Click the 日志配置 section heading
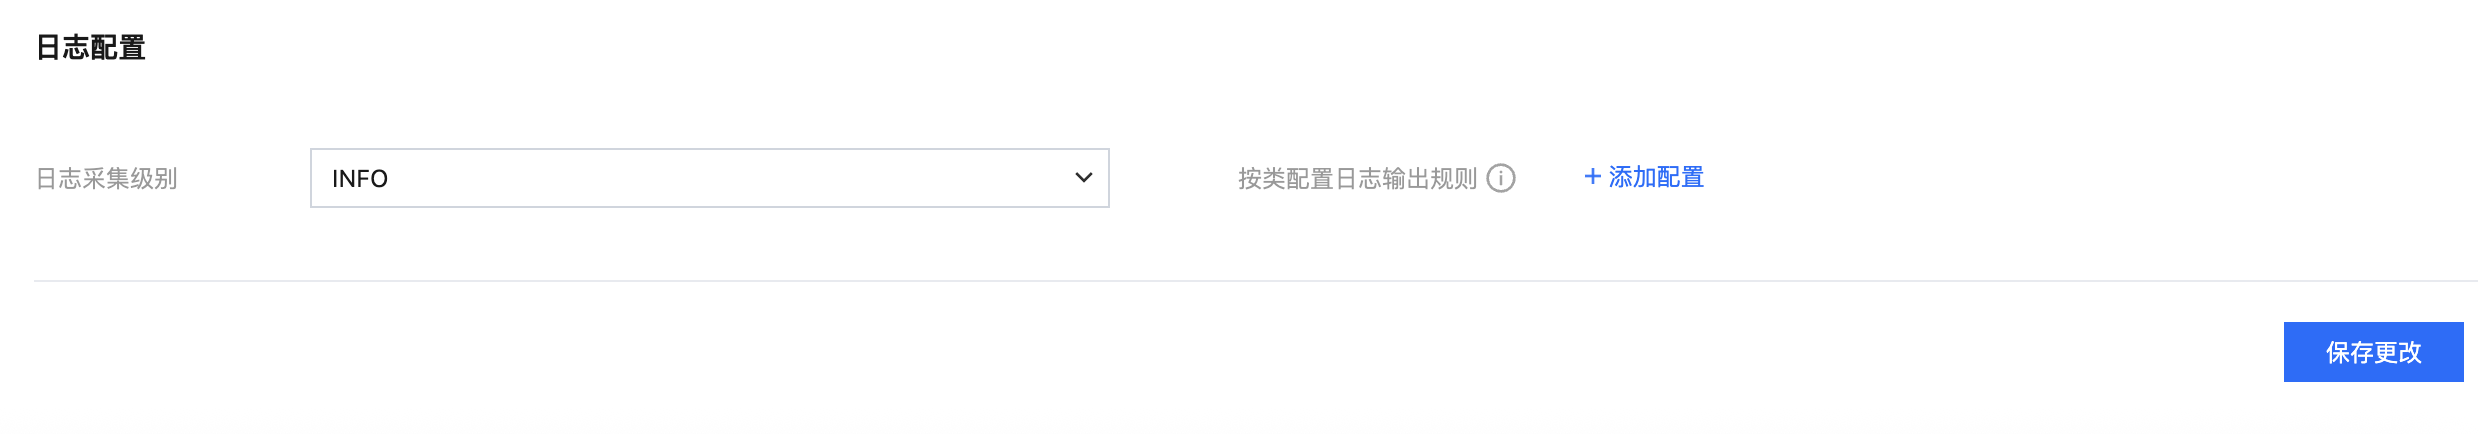The image size is (2478, 434). (91, 47)
